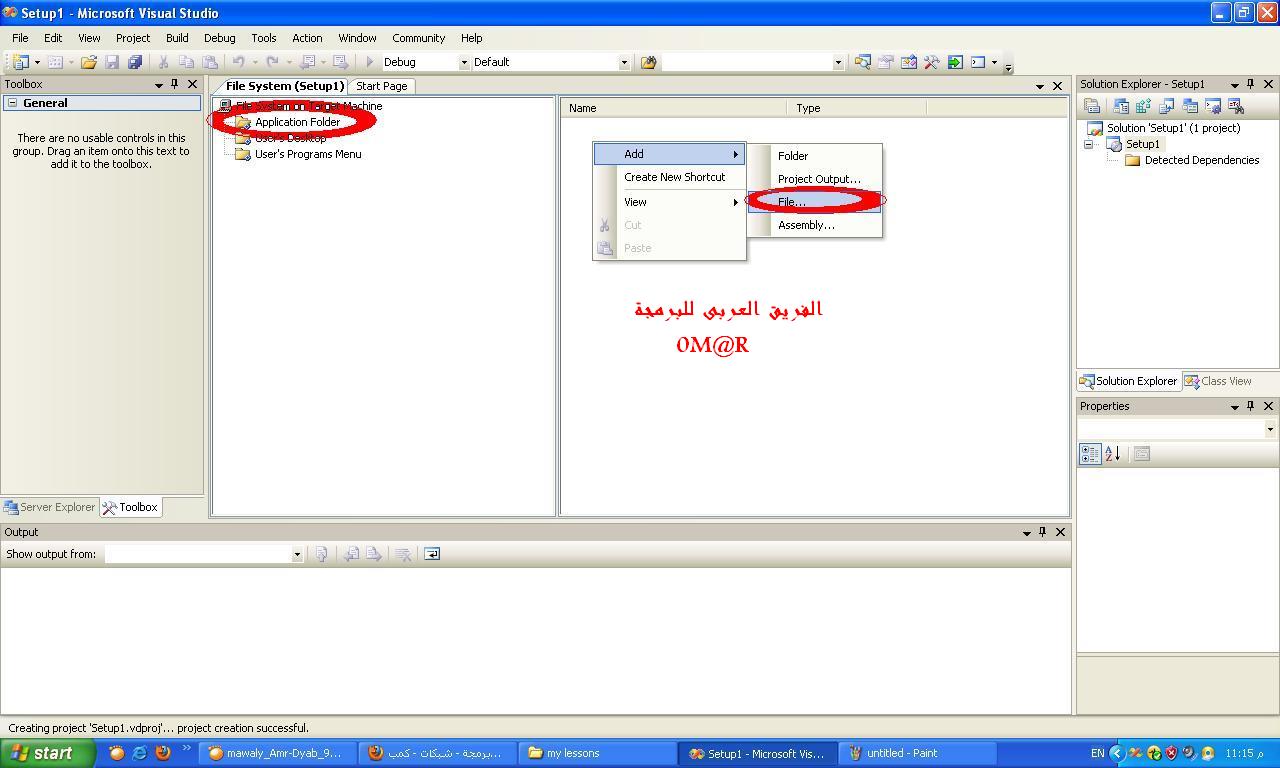Switch to the Class View tab
The image size is (1280, 768).
point(1218,381)
